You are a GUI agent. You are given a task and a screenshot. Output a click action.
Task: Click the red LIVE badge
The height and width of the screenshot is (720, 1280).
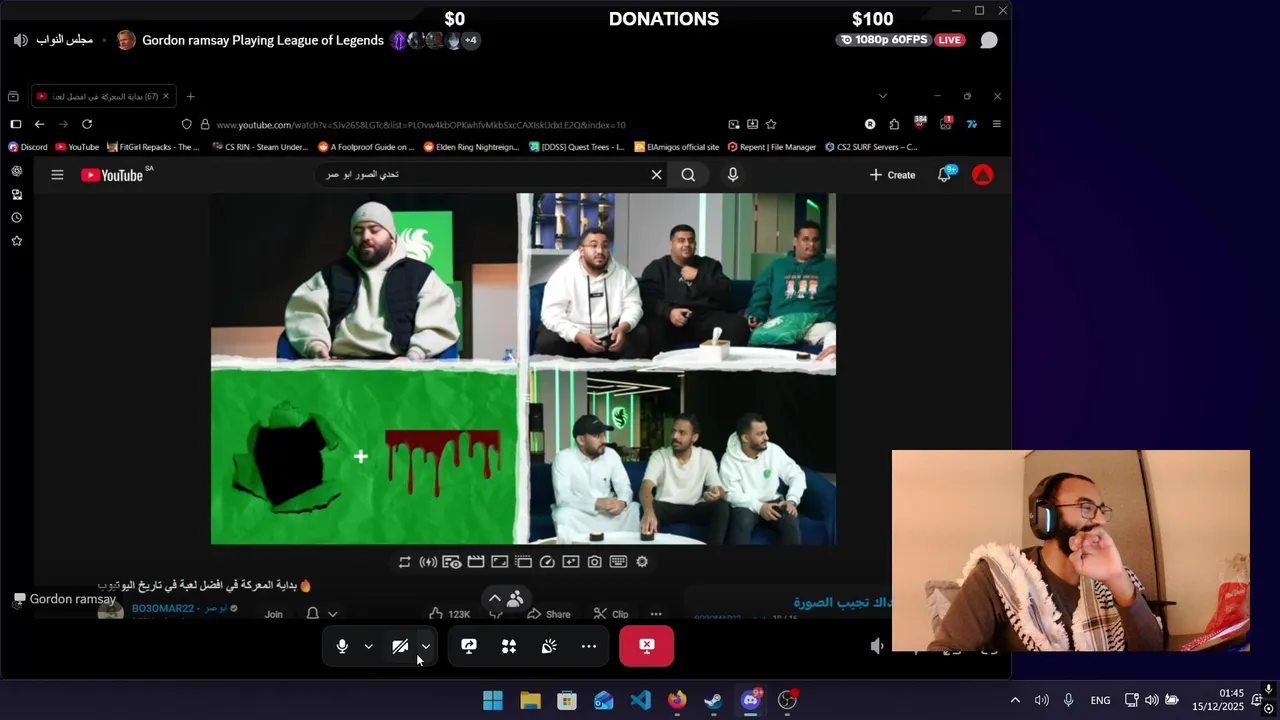coord(949,40)
